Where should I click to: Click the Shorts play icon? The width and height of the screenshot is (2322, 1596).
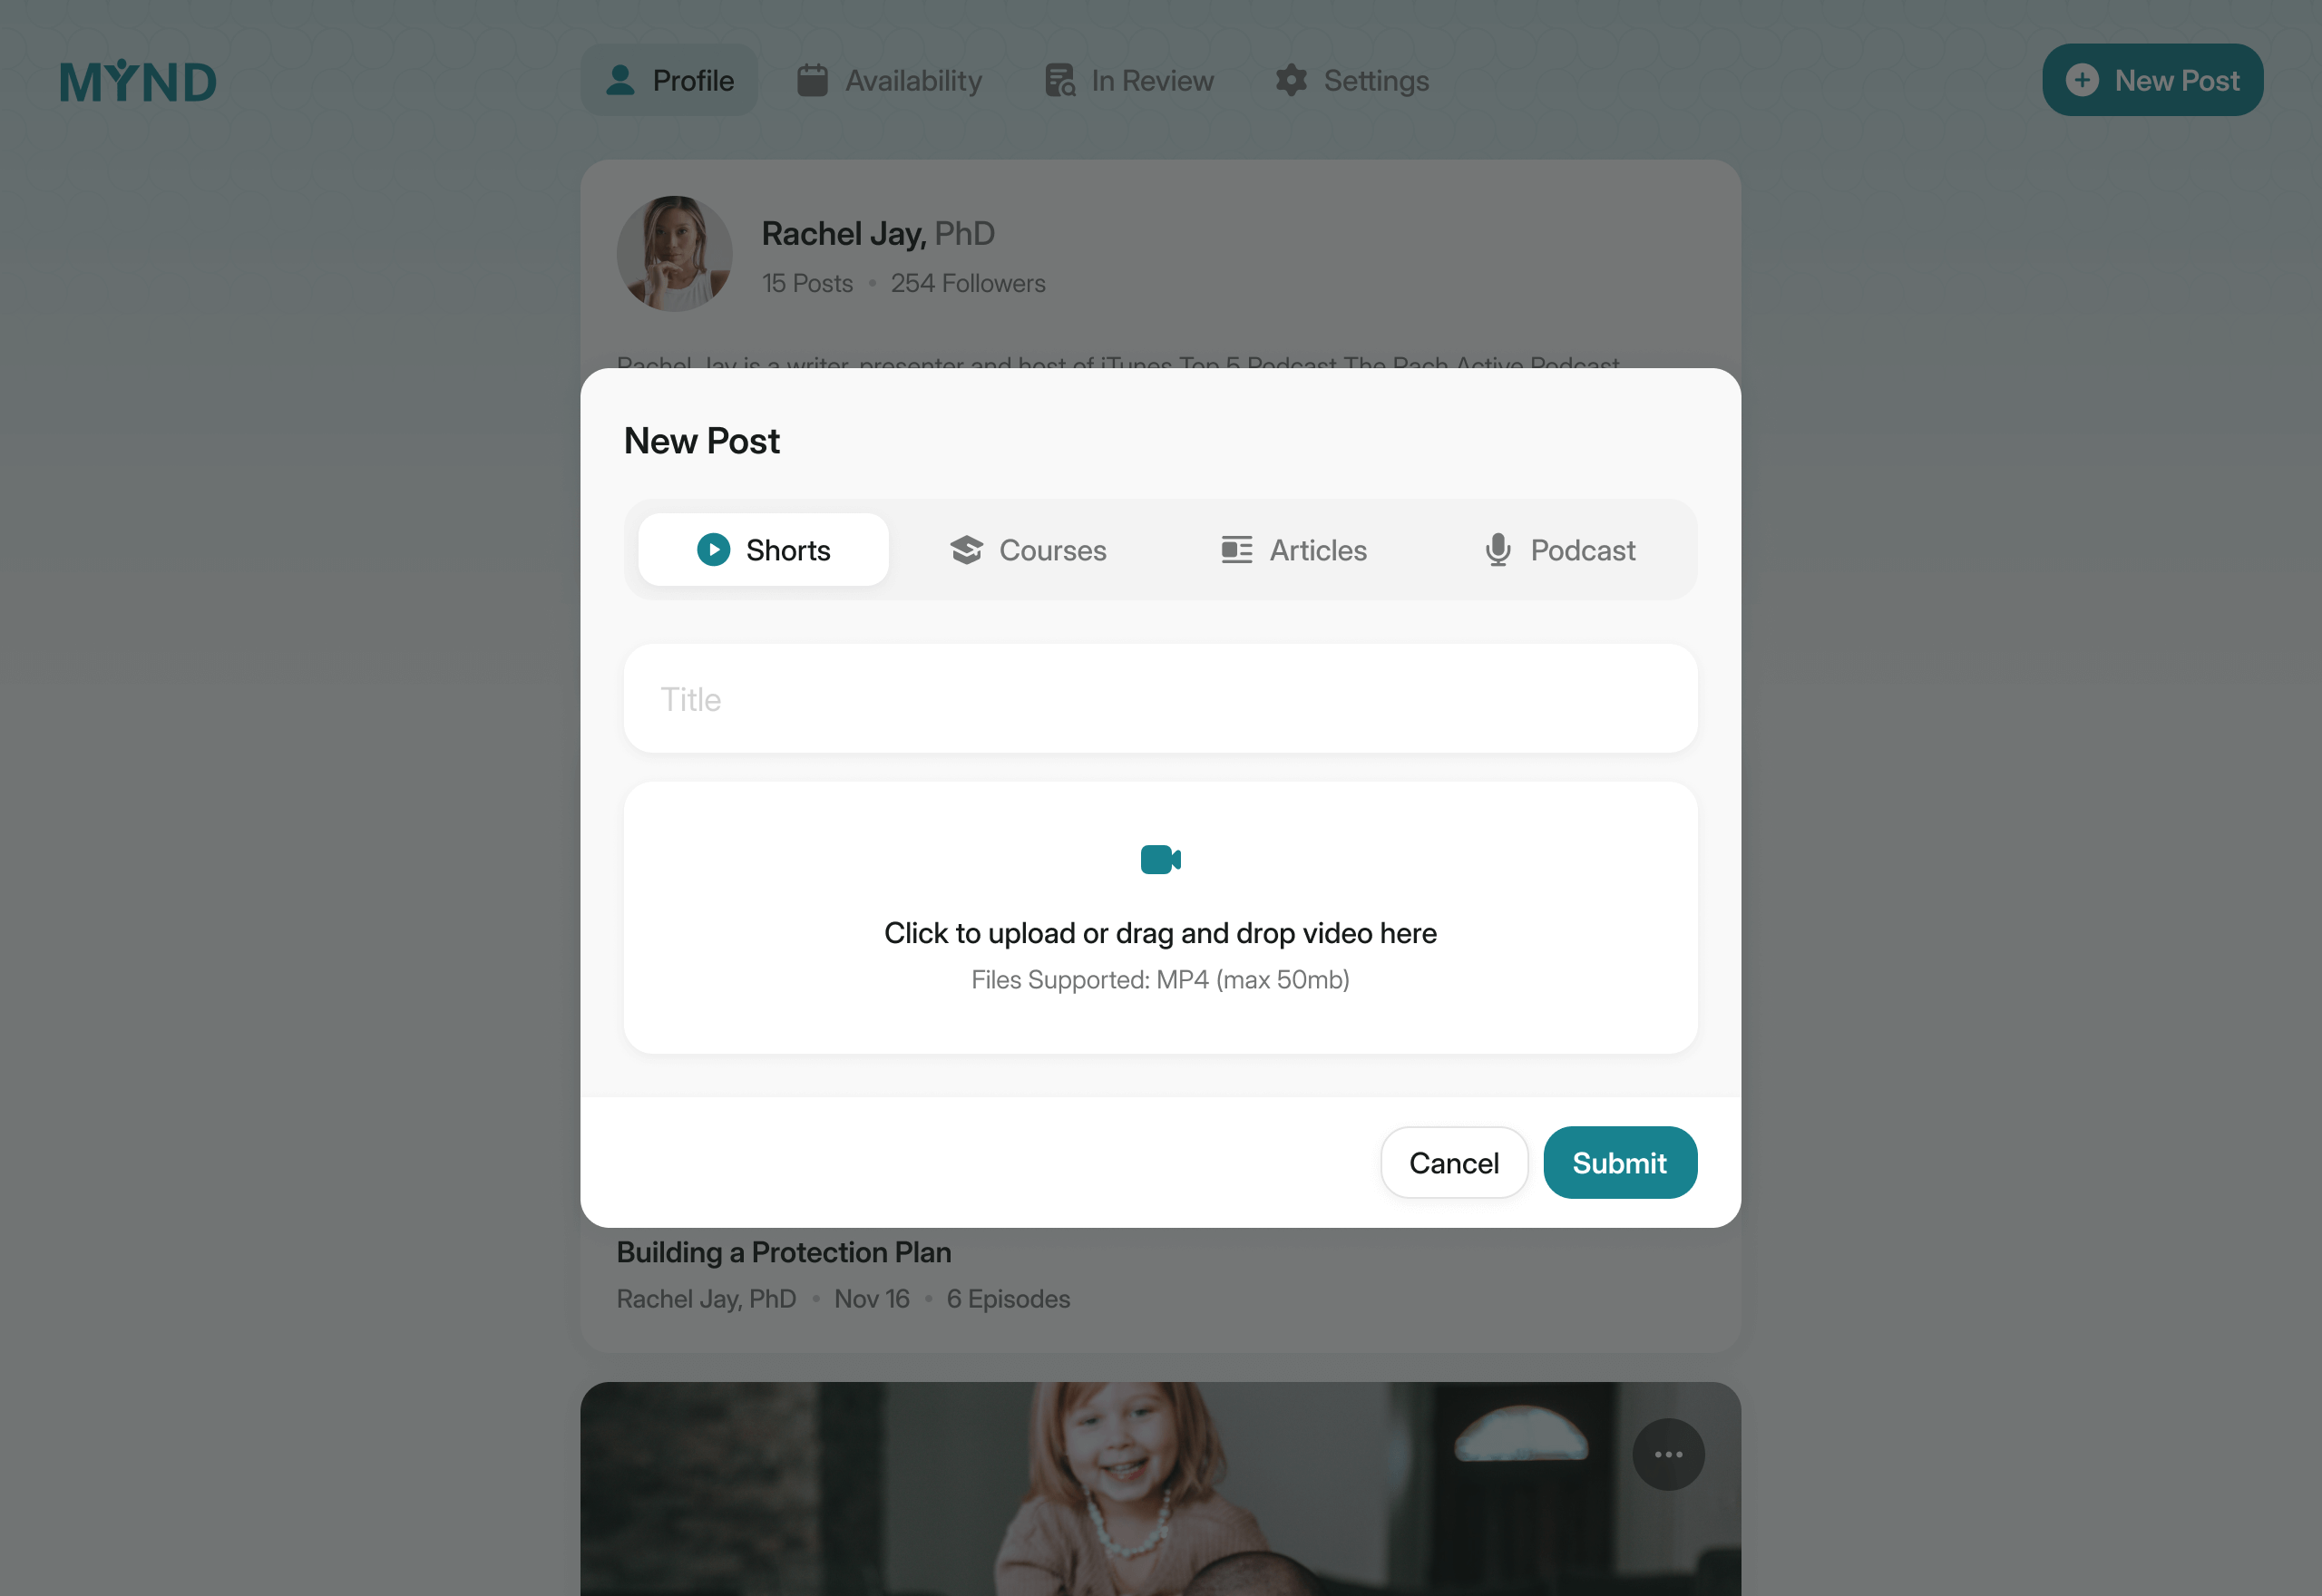pyautogui.click(x=713, y=550)
